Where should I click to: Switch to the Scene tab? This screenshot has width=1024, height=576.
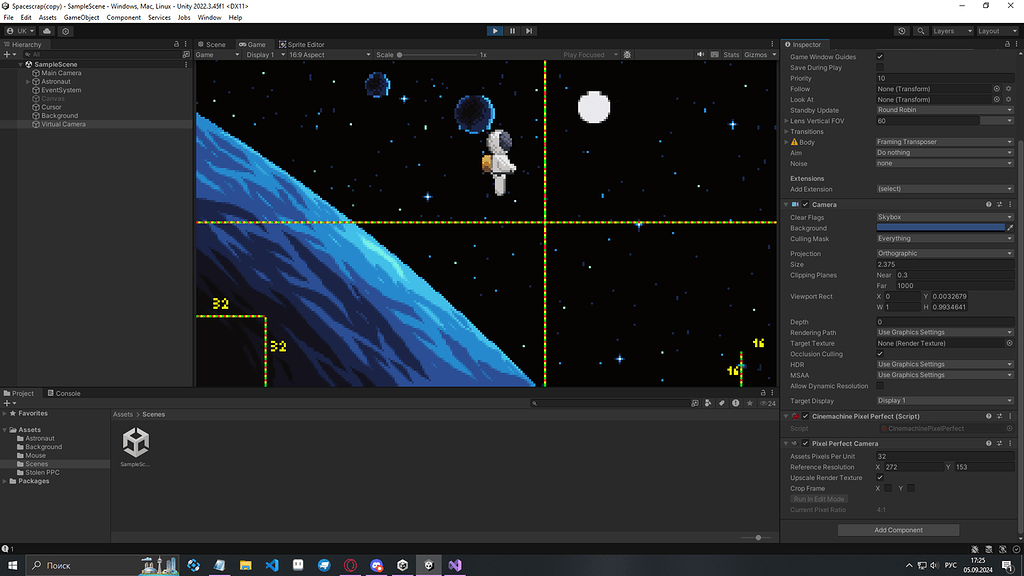point(215,44)
